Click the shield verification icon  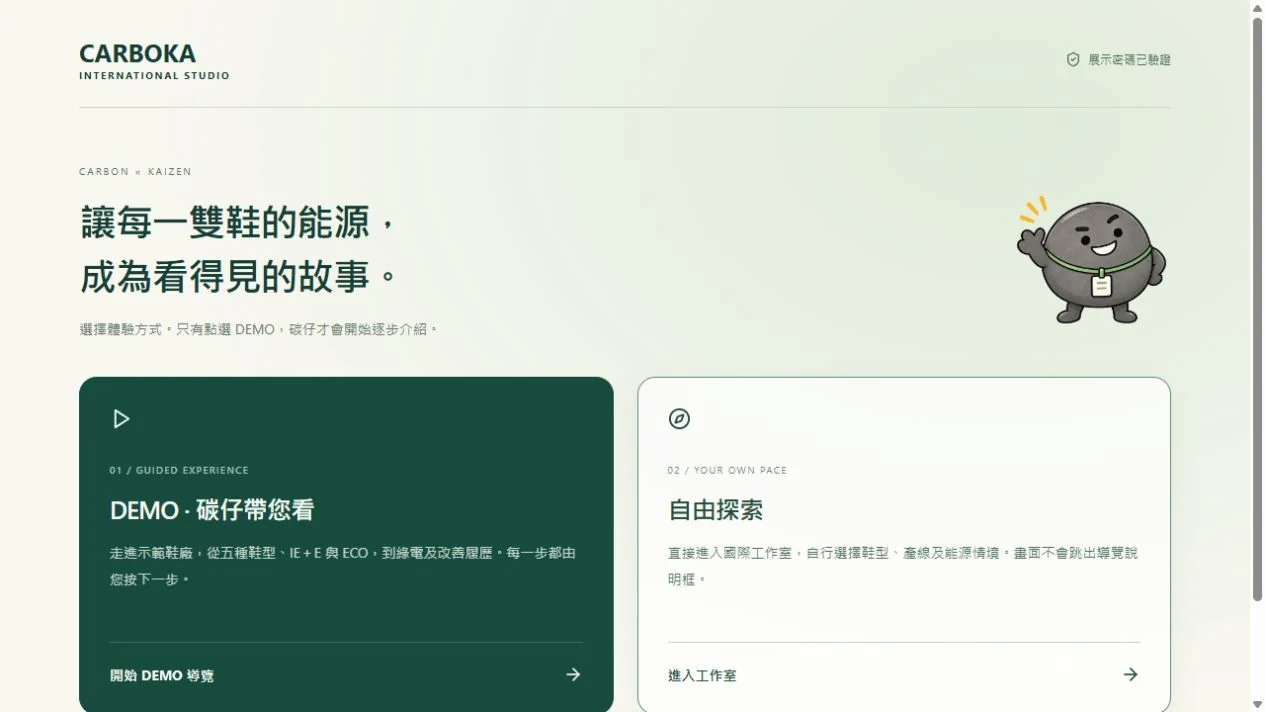[1073, 60]
